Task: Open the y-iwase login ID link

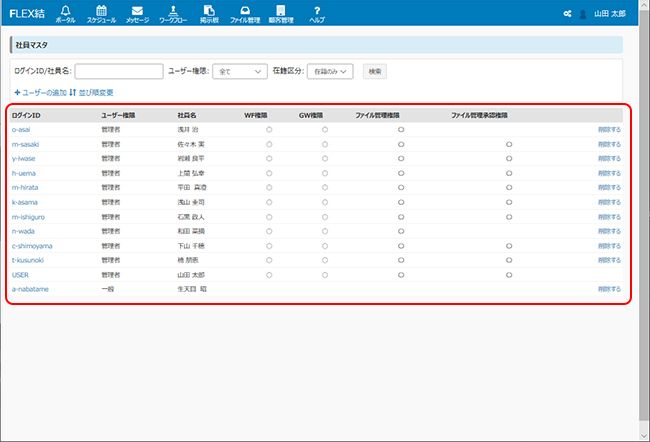Action: (24, 159)
